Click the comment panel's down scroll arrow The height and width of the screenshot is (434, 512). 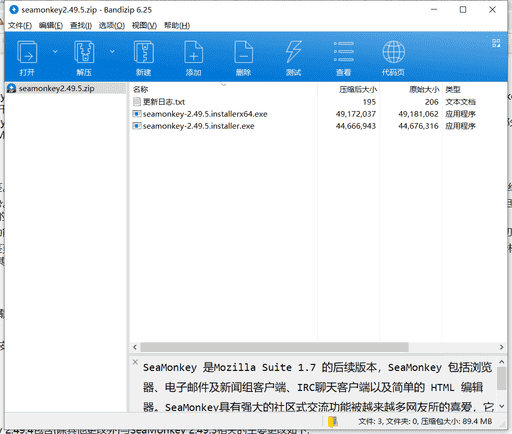(x=502, y=406)
